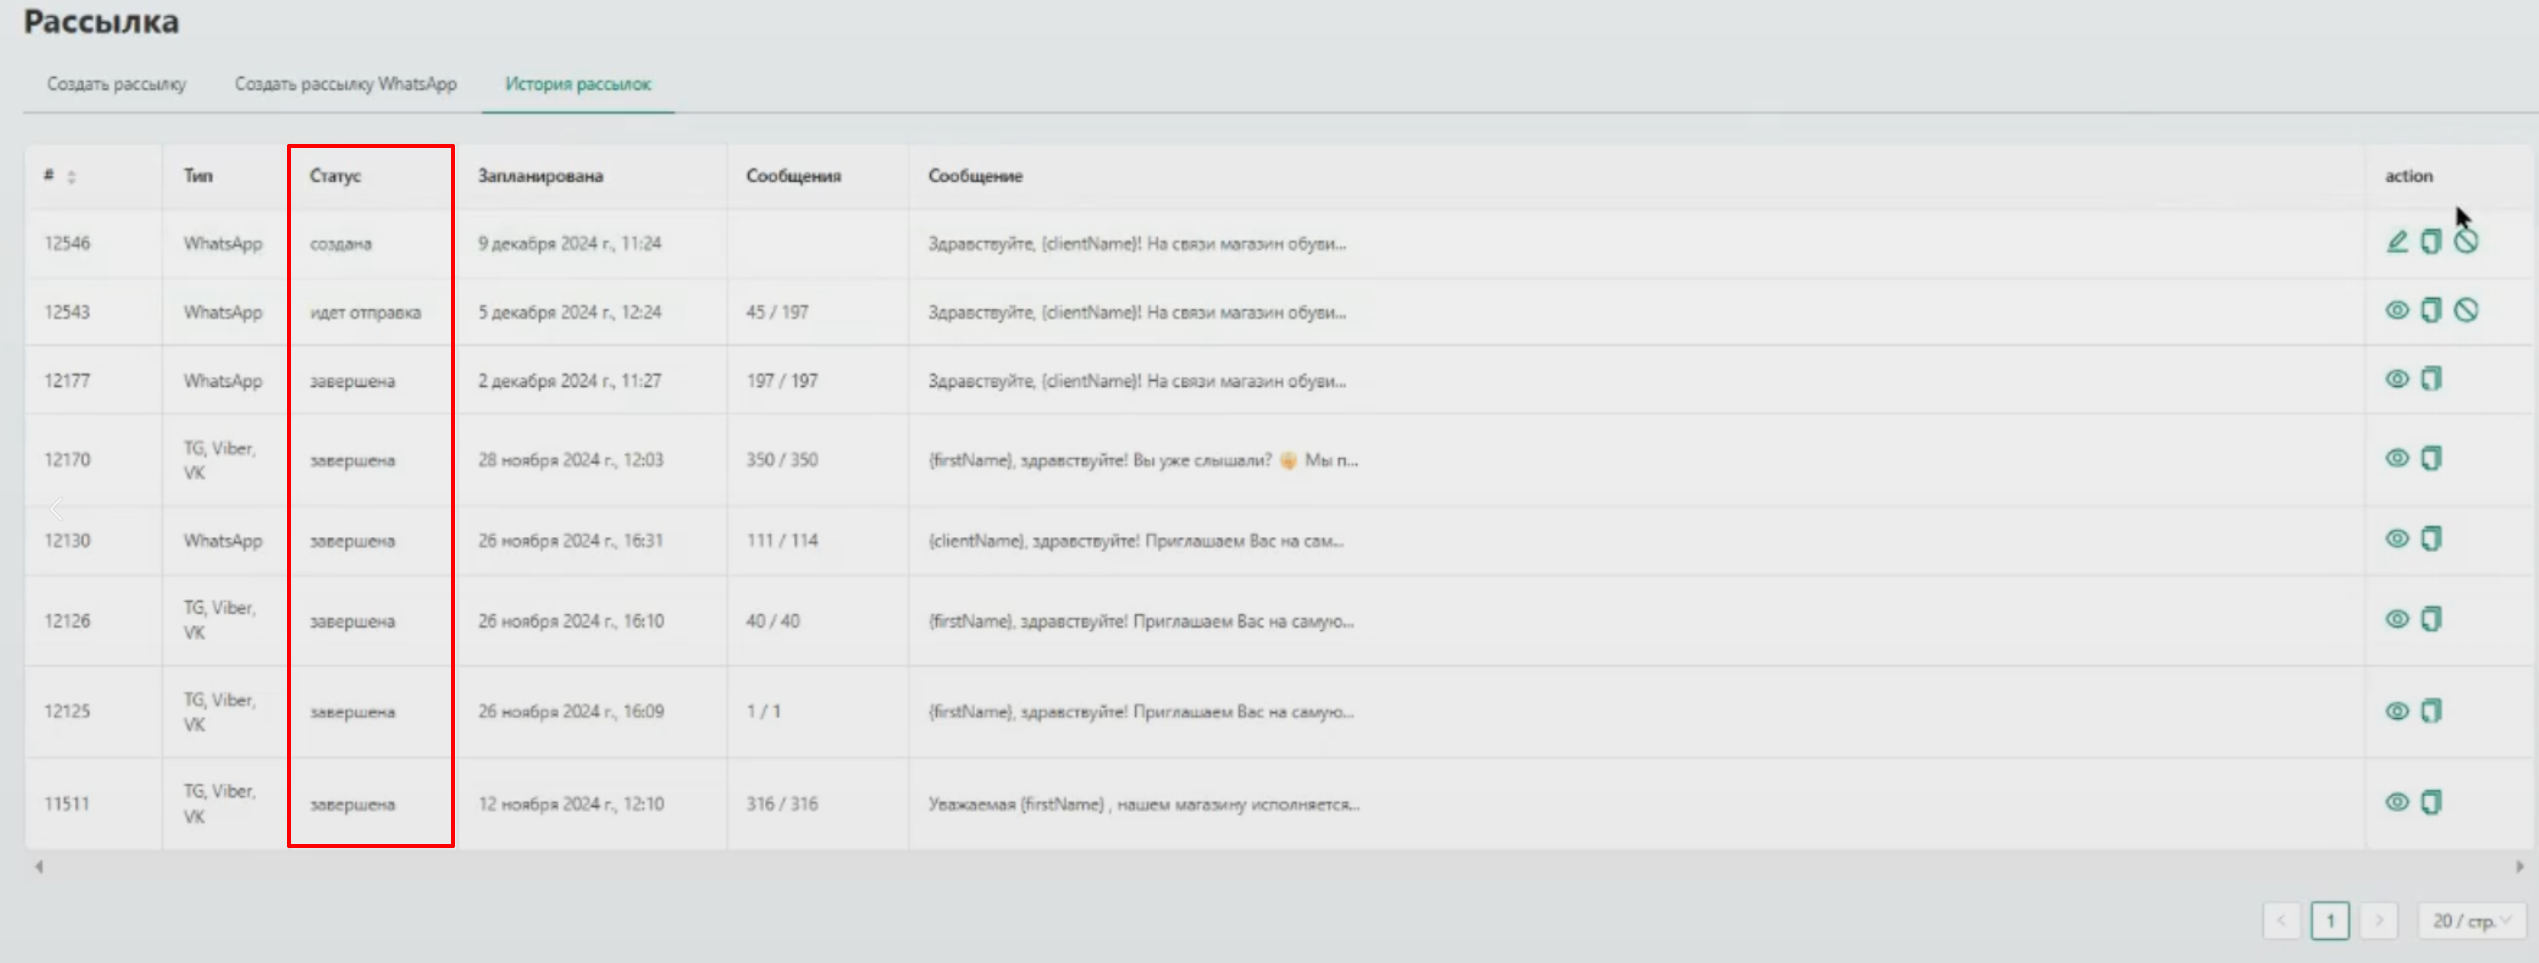The width and height of the screenshot is (2539, 963).
Task: View mailing 12130 via the eye icon
Action: point(2397,539)
